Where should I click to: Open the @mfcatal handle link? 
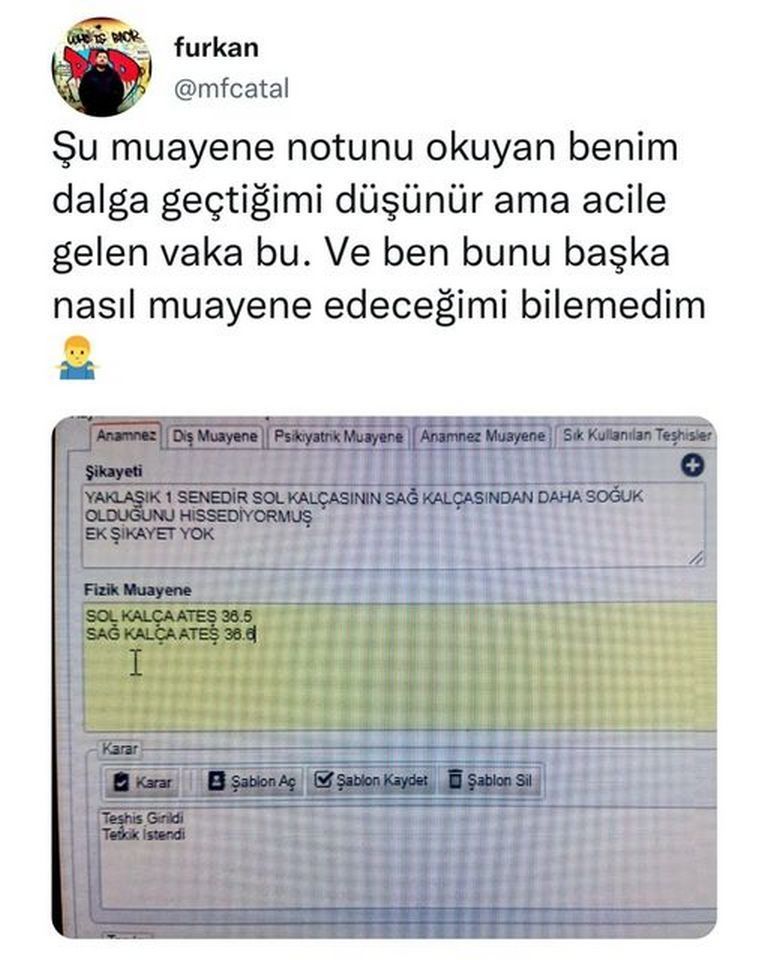(232, 89)
